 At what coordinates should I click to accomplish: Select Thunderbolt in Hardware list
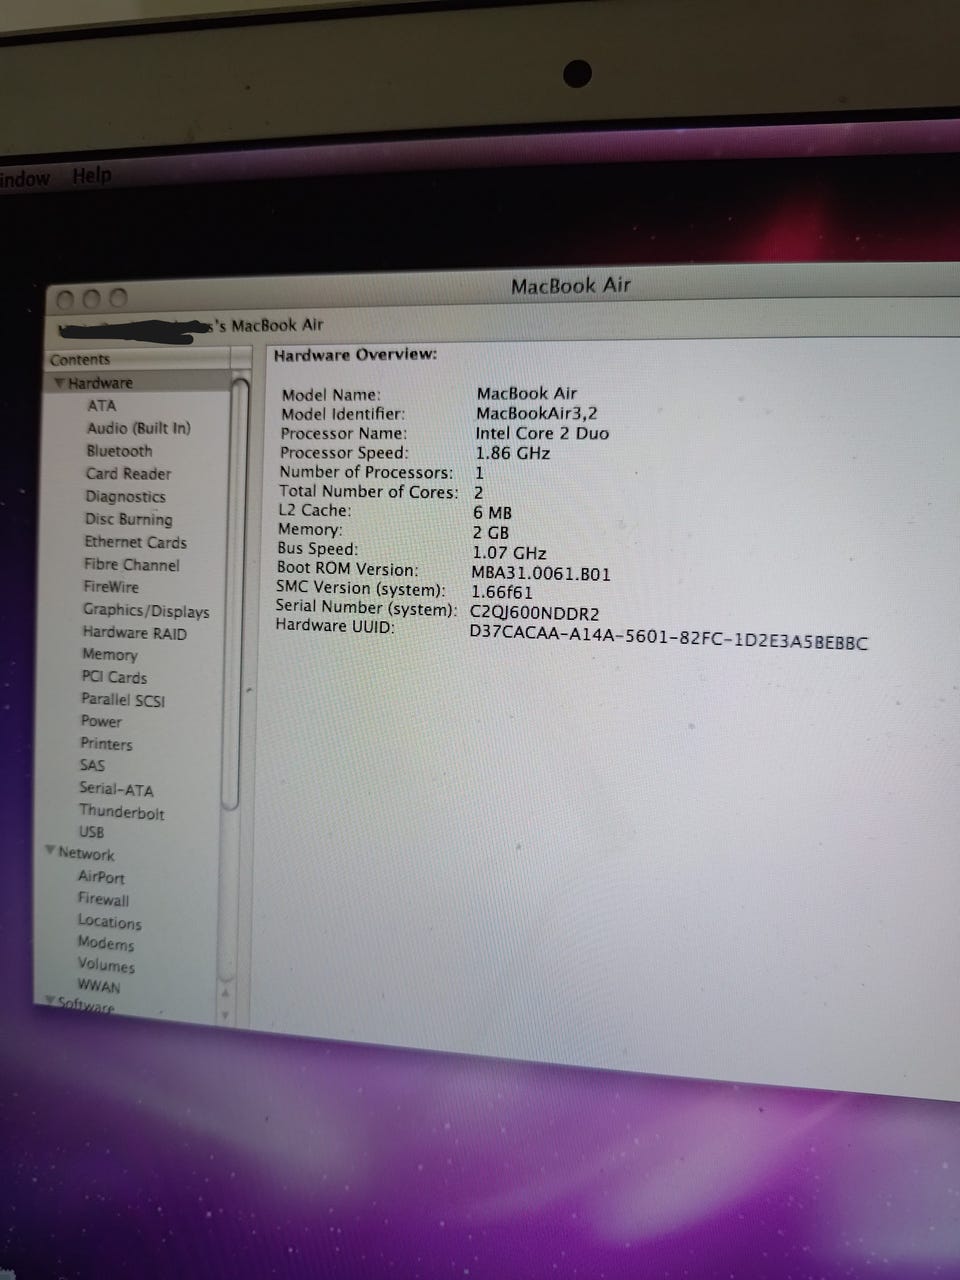tap(122, 812)
